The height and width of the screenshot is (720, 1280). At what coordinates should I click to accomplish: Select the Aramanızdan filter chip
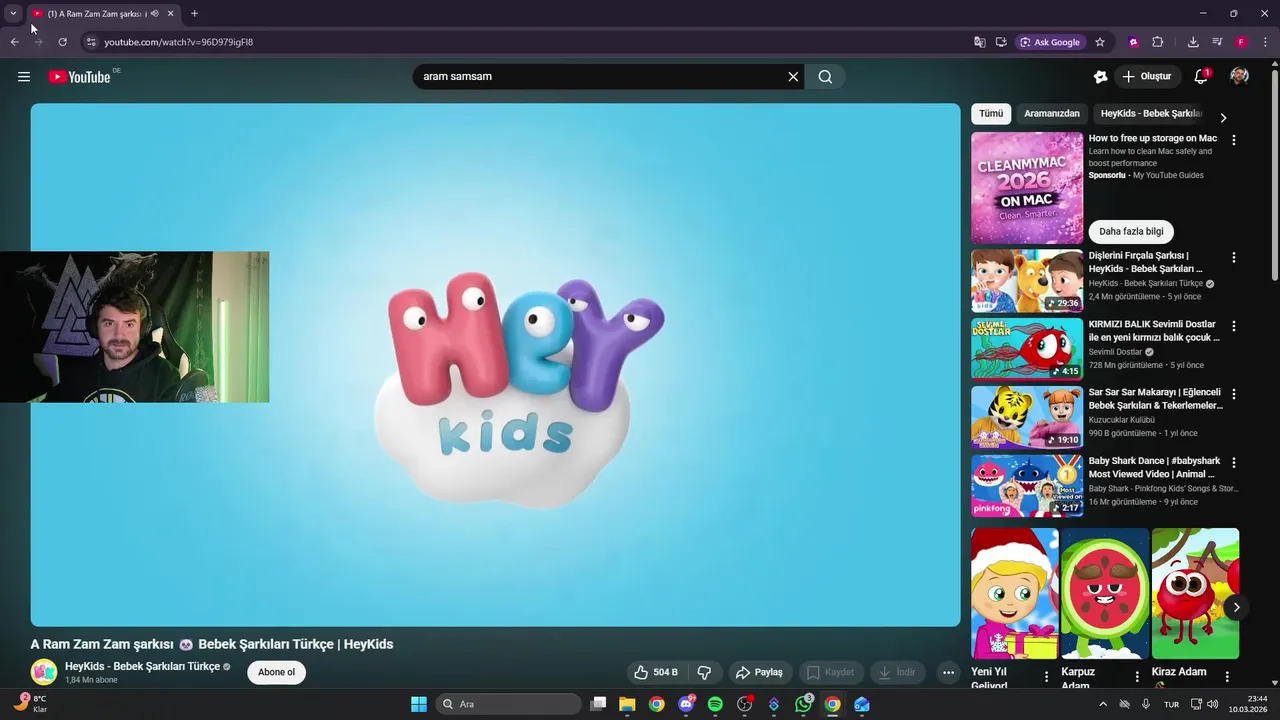[1052, 113]
